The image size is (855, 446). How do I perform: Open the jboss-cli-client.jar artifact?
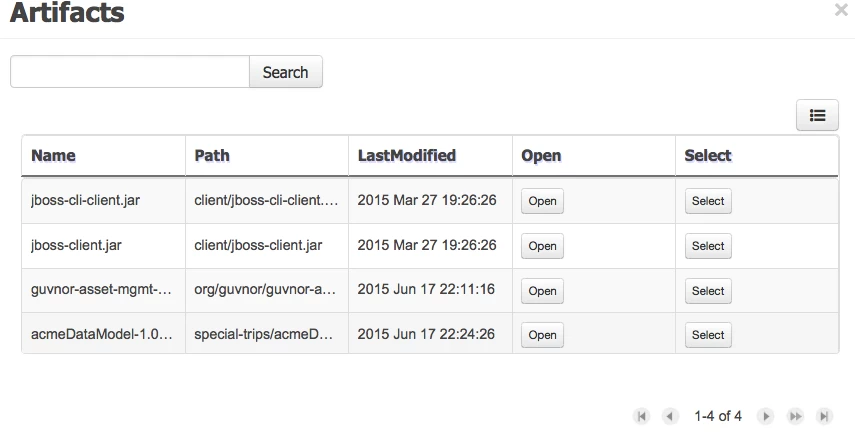click(x=542, y=201)
